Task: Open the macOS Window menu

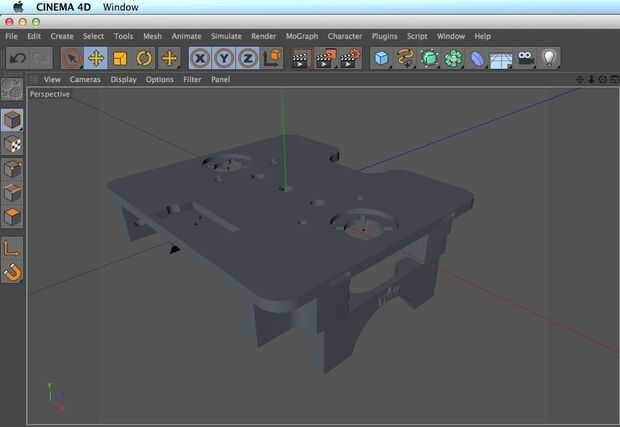Action: click(121, 7)
